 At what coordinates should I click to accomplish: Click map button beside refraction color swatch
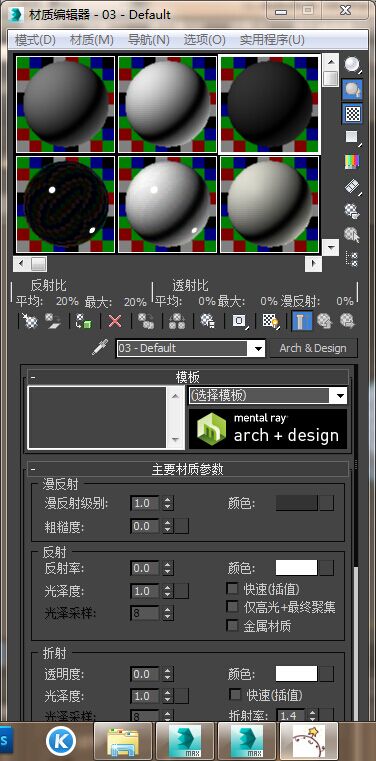tap(327, 674)
